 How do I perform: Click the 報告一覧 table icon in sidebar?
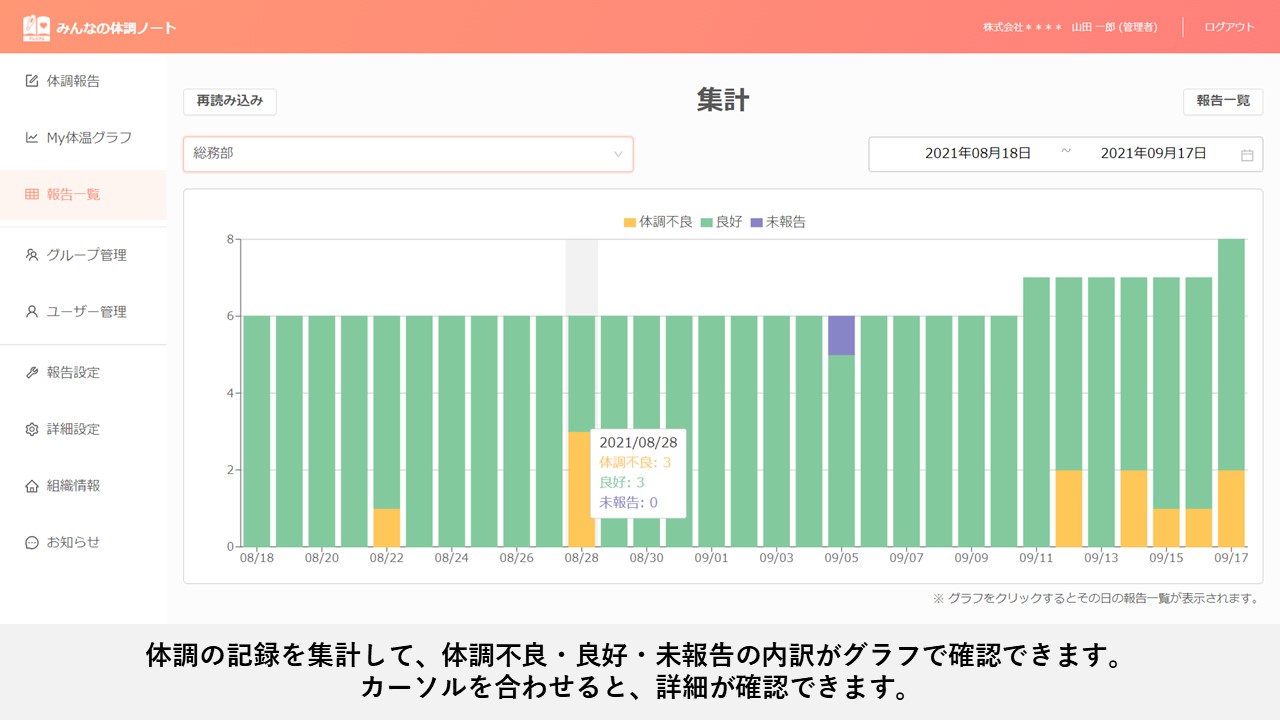click(32, 195)
